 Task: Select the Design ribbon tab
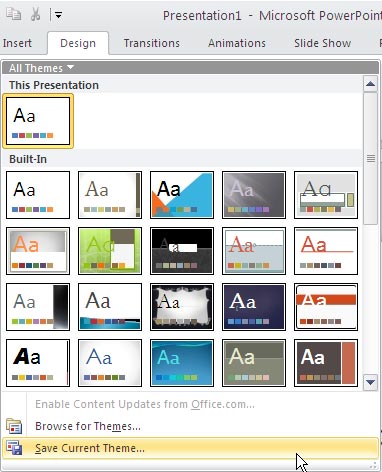click(78, 43)
